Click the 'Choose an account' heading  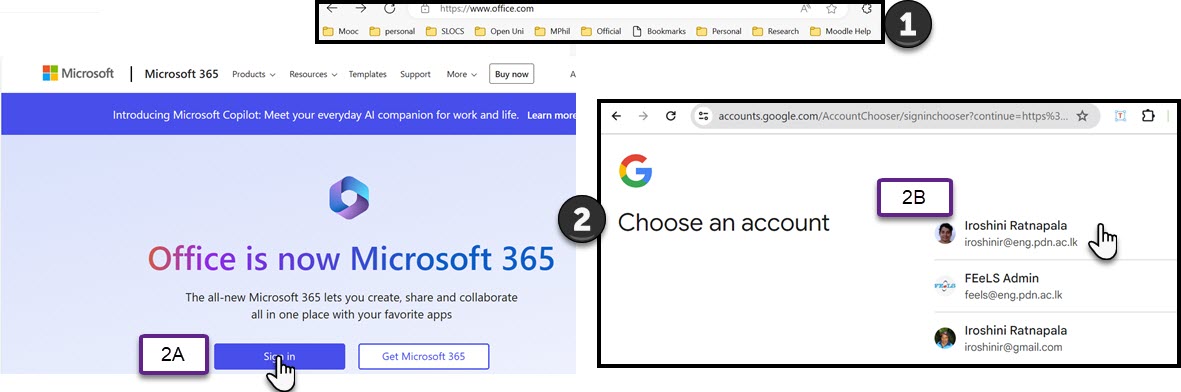point(723,222)
